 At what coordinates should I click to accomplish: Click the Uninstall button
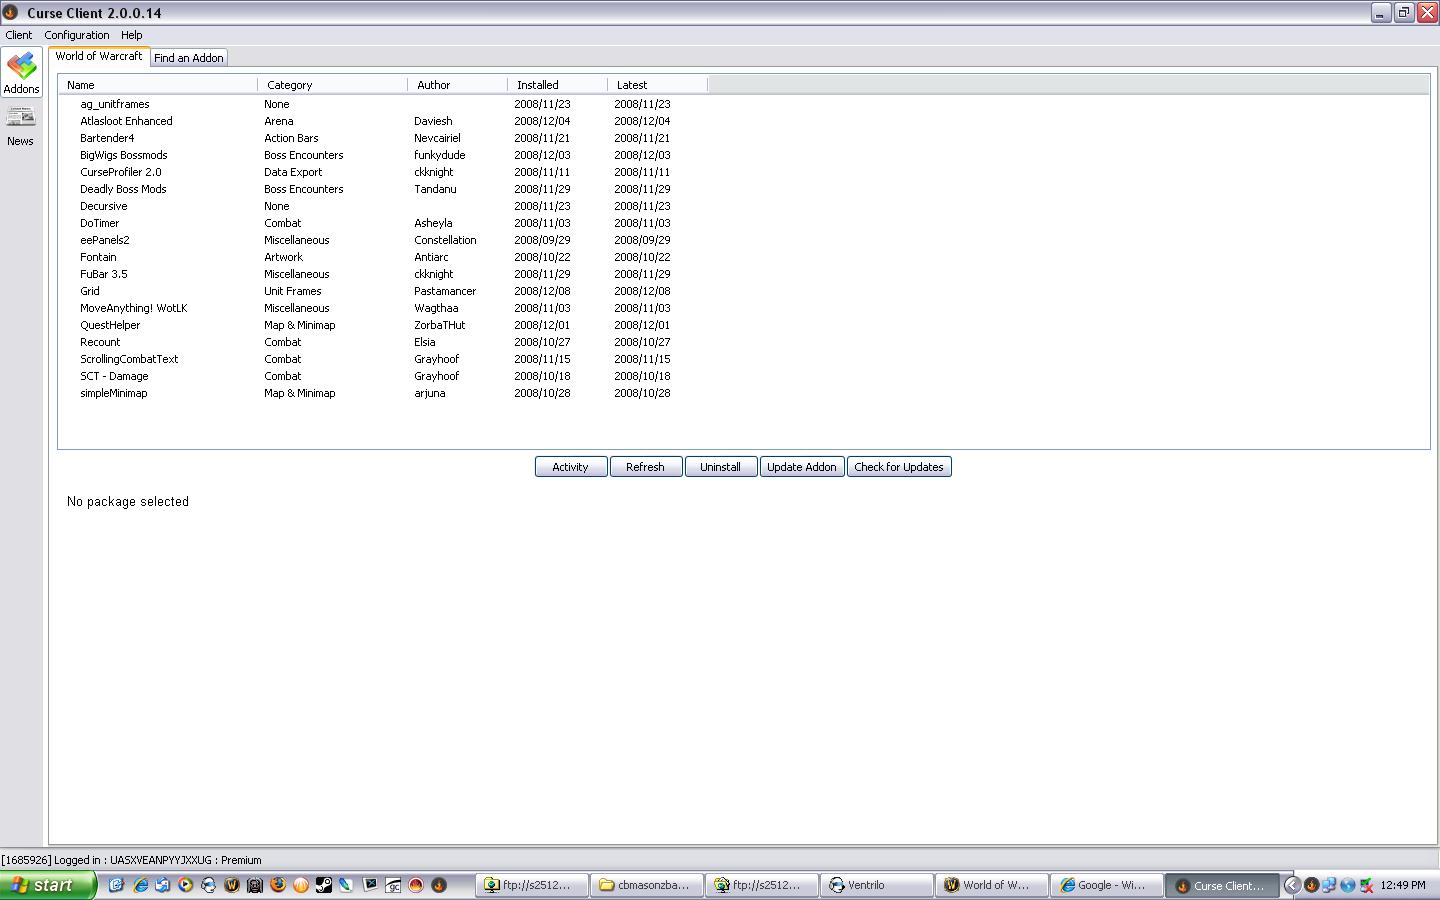tap(720, 467)
